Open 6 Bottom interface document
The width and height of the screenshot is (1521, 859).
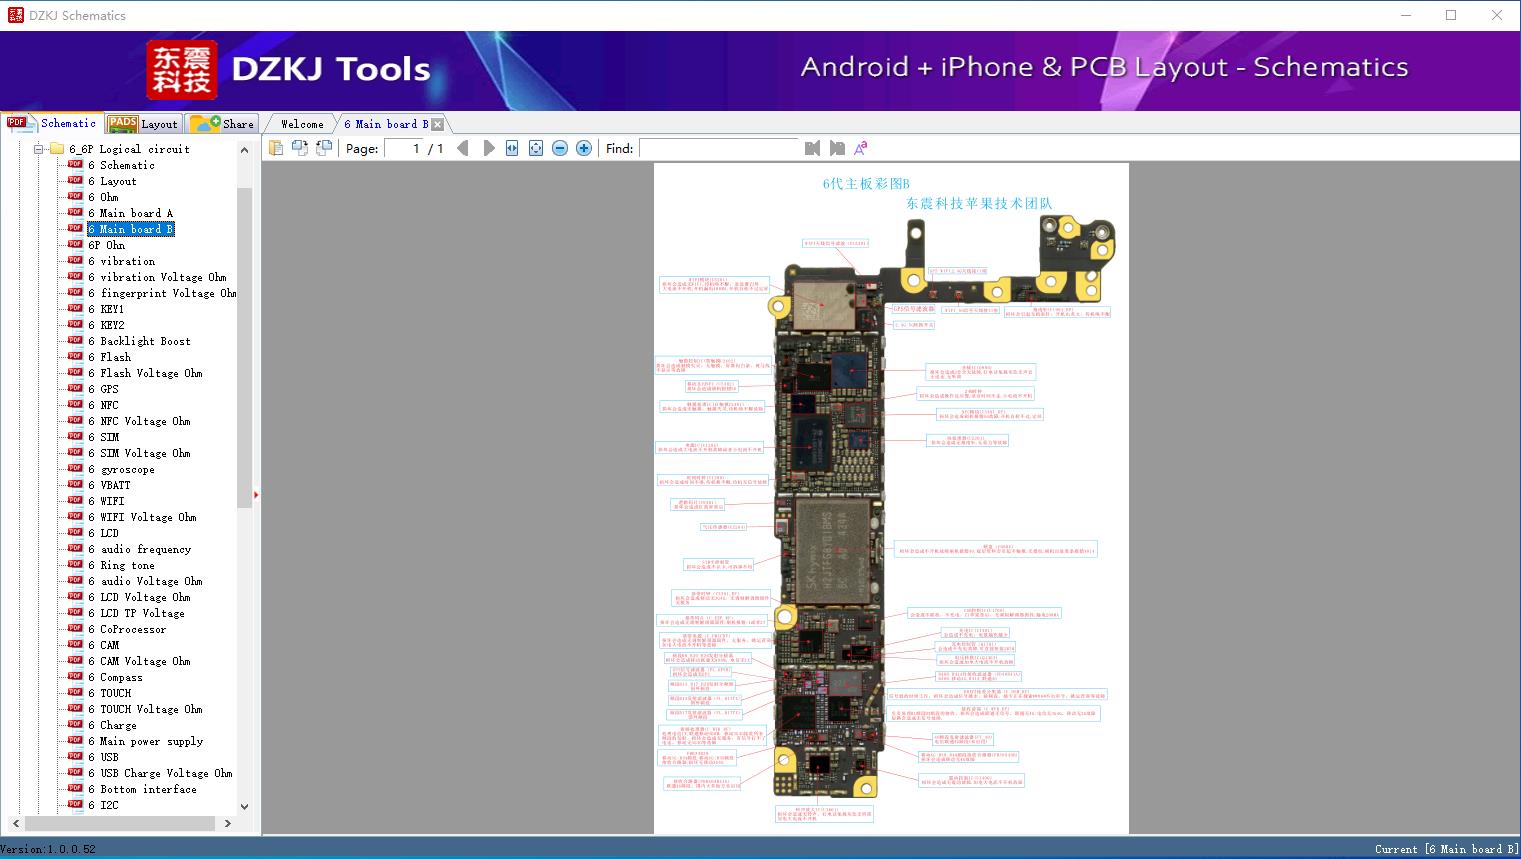(x=142, y=789)
